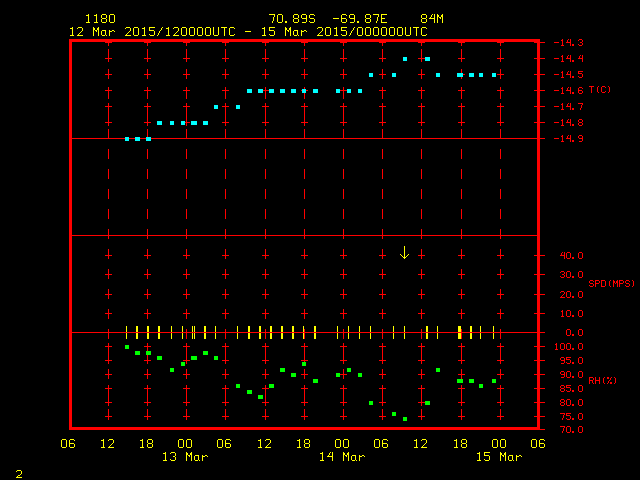Click the UTC date range title

pos(248,32)
